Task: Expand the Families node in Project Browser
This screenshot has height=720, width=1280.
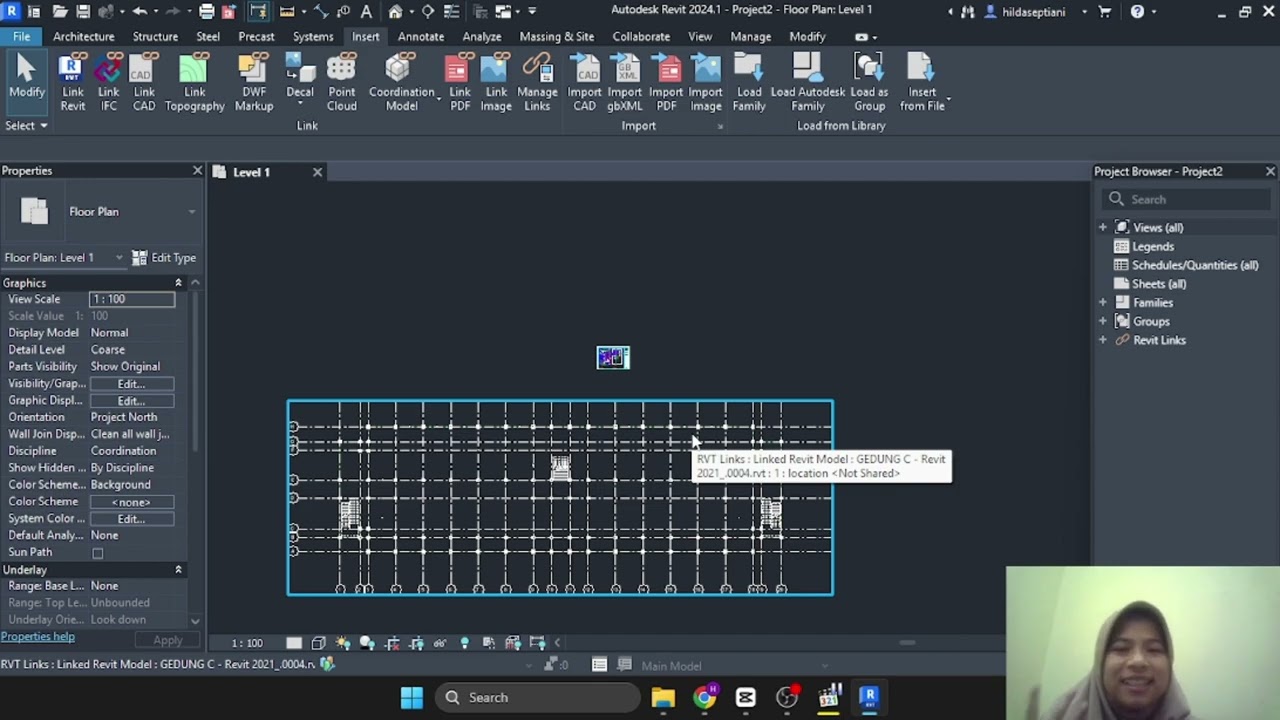Action: point(1103,303)
